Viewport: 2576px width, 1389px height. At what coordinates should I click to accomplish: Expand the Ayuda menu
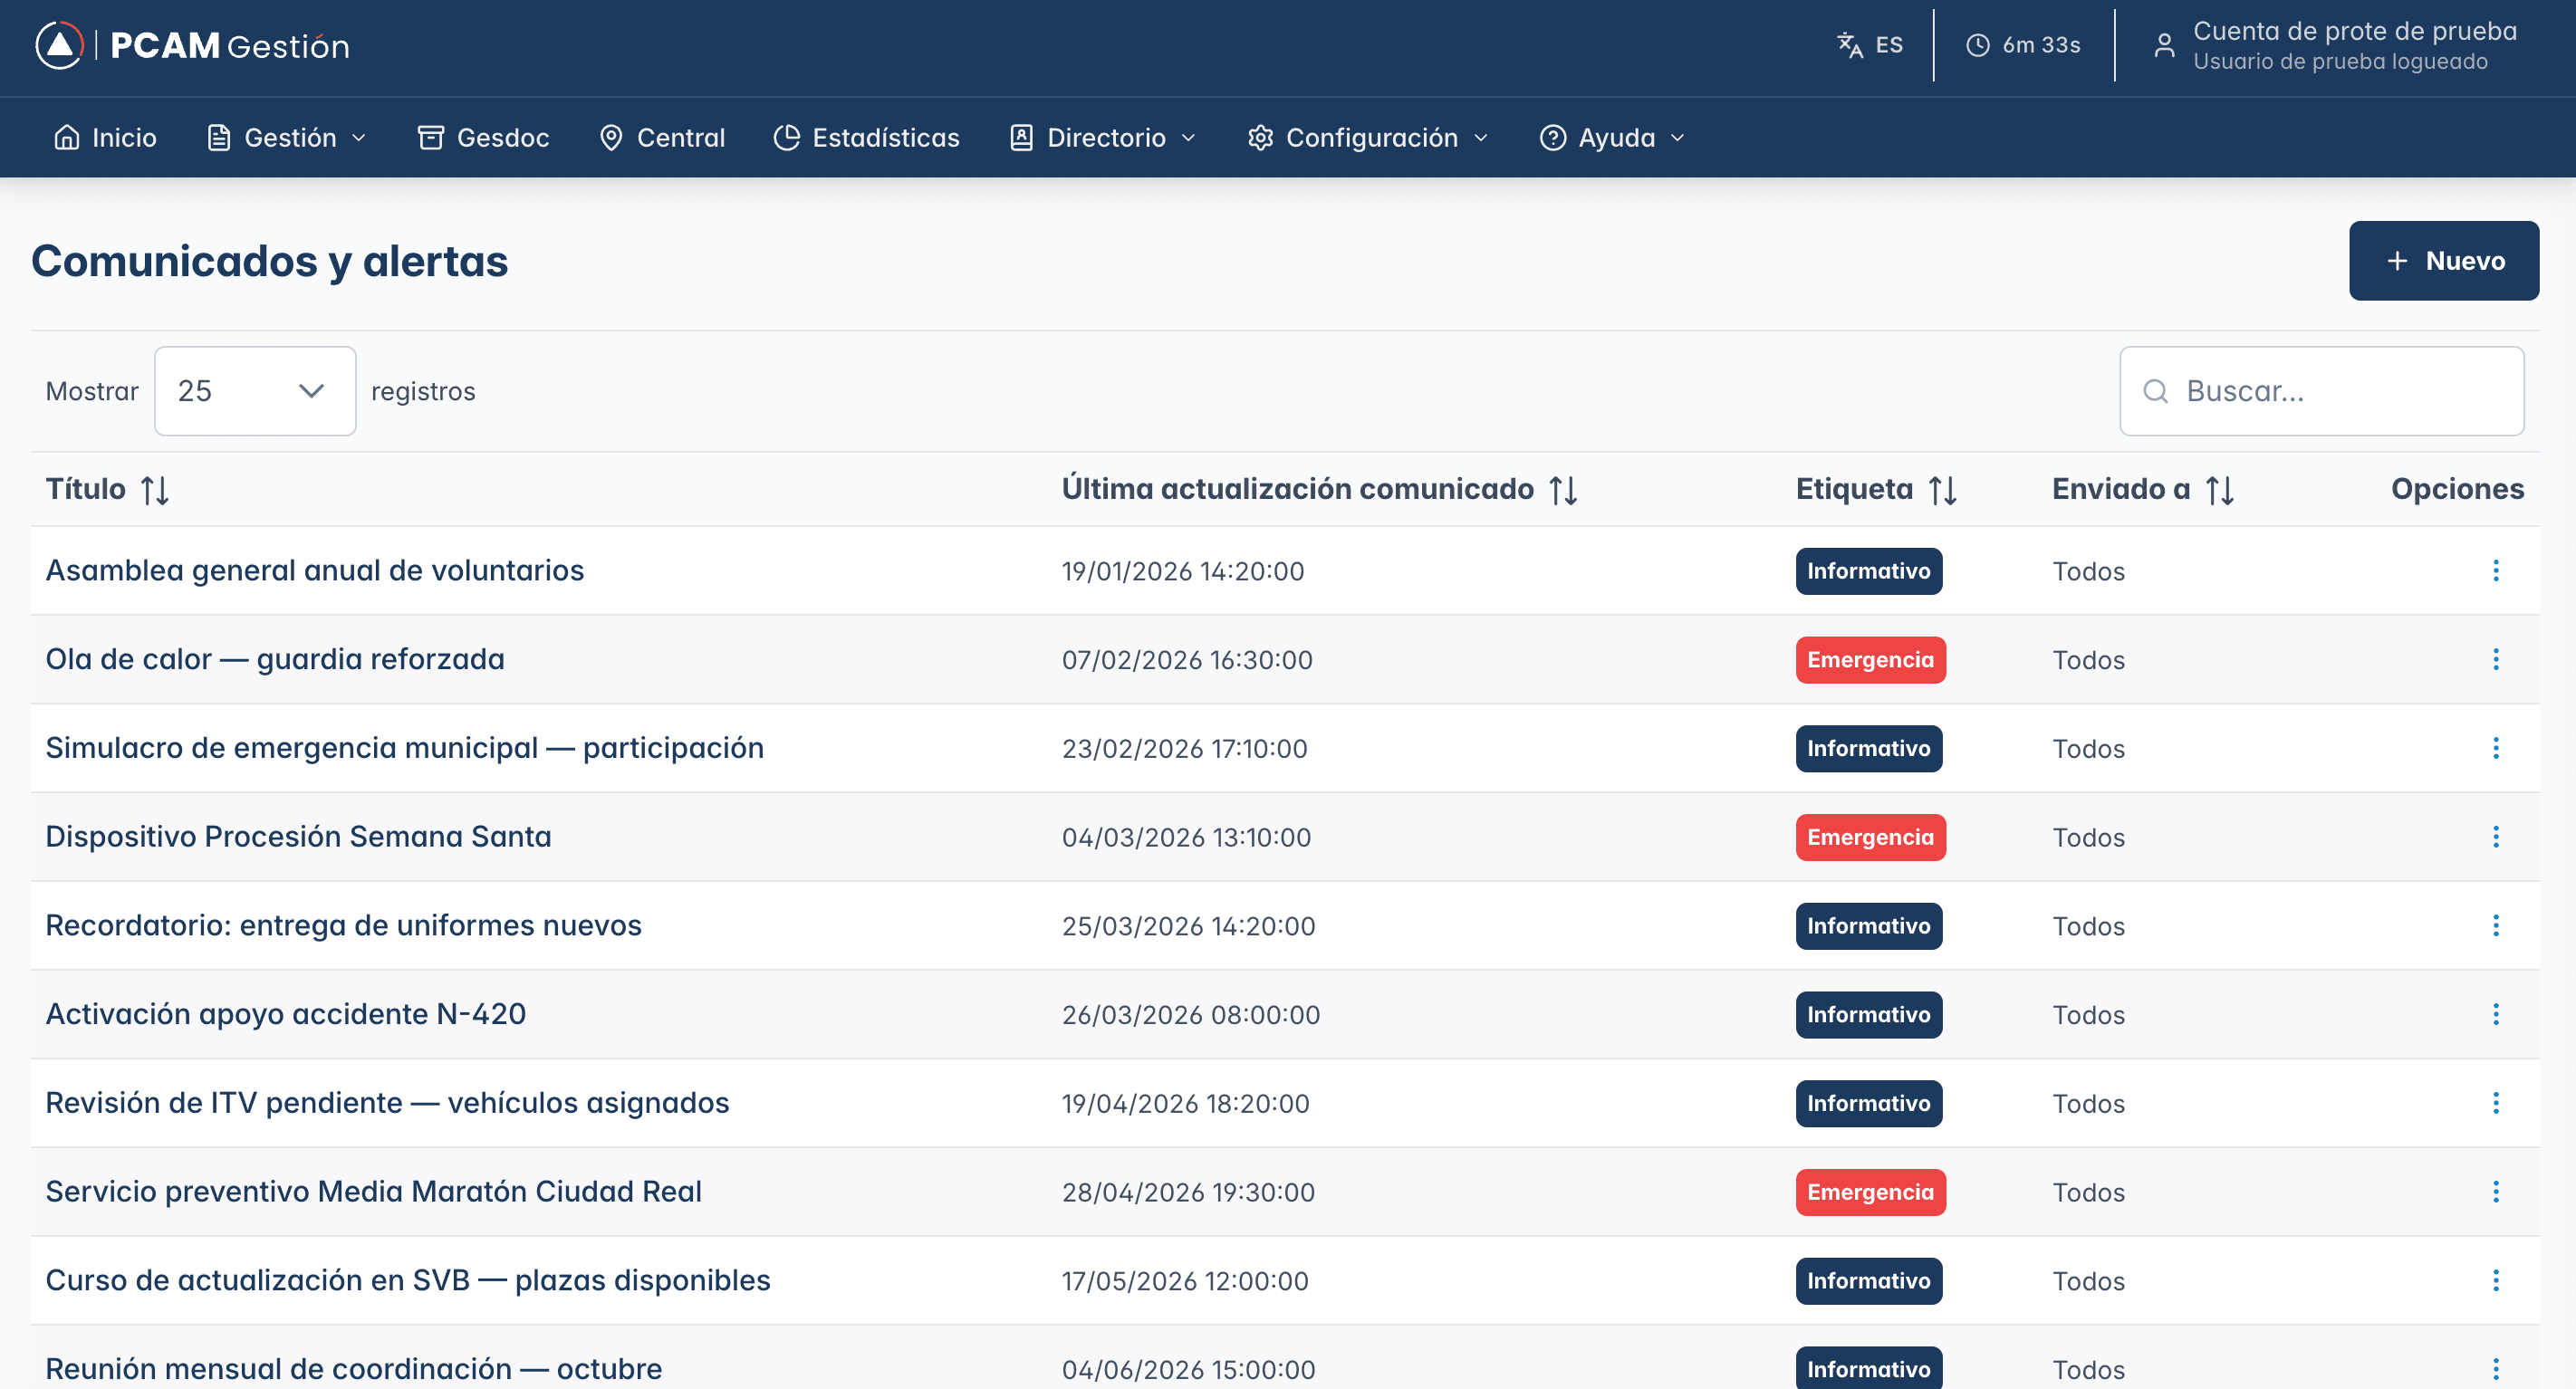(1612, 138)
